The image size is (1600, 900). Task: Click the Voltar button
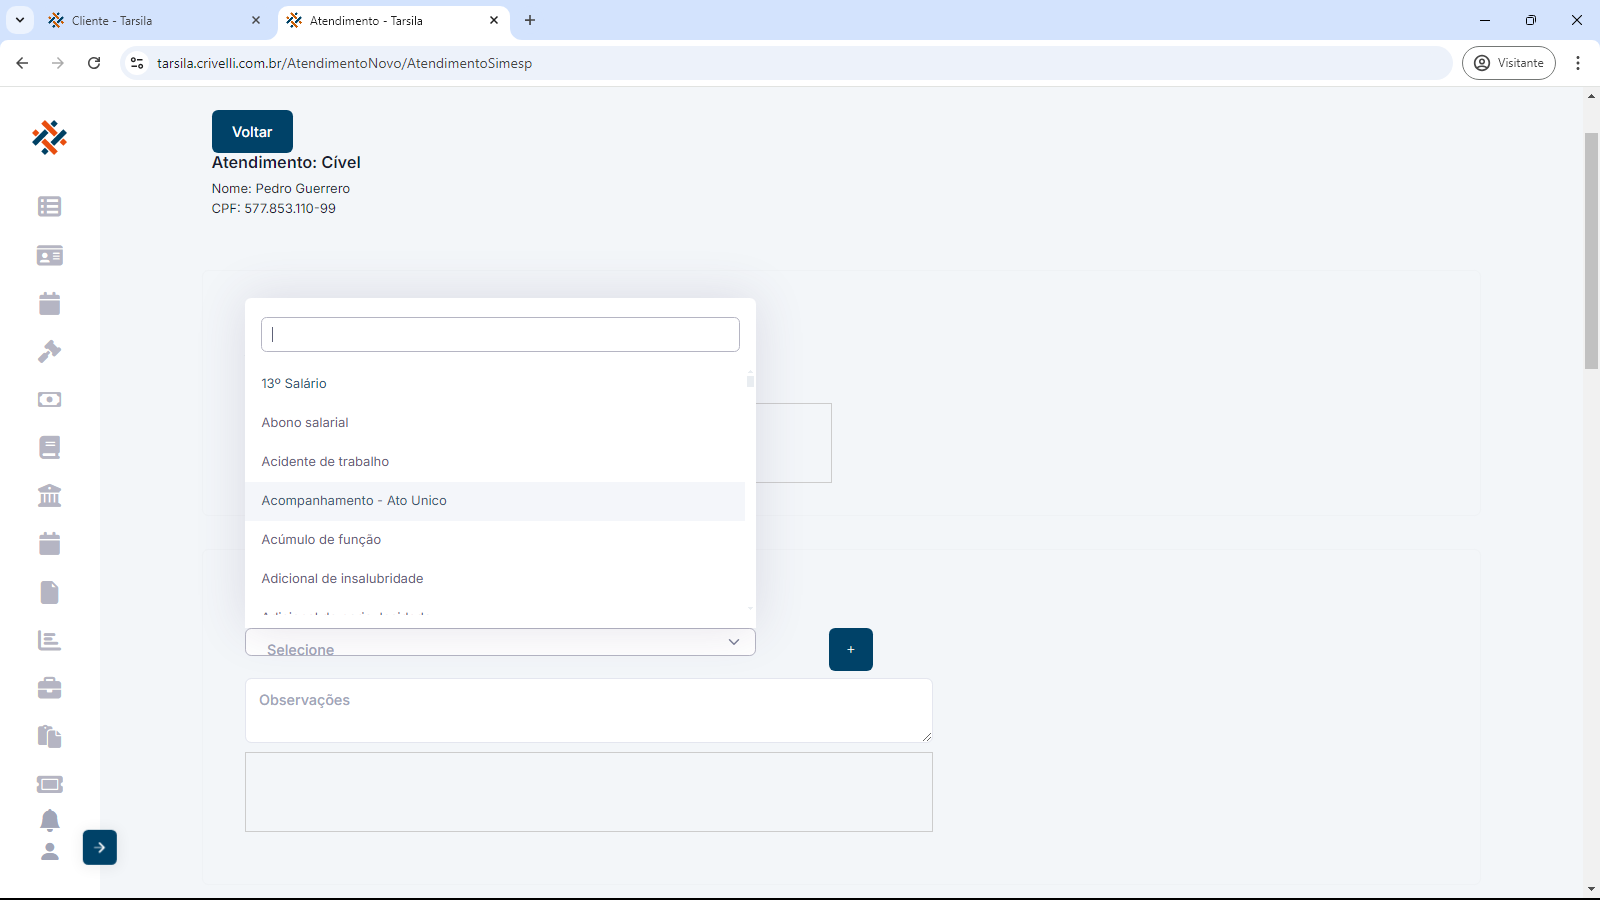point(252,132)
